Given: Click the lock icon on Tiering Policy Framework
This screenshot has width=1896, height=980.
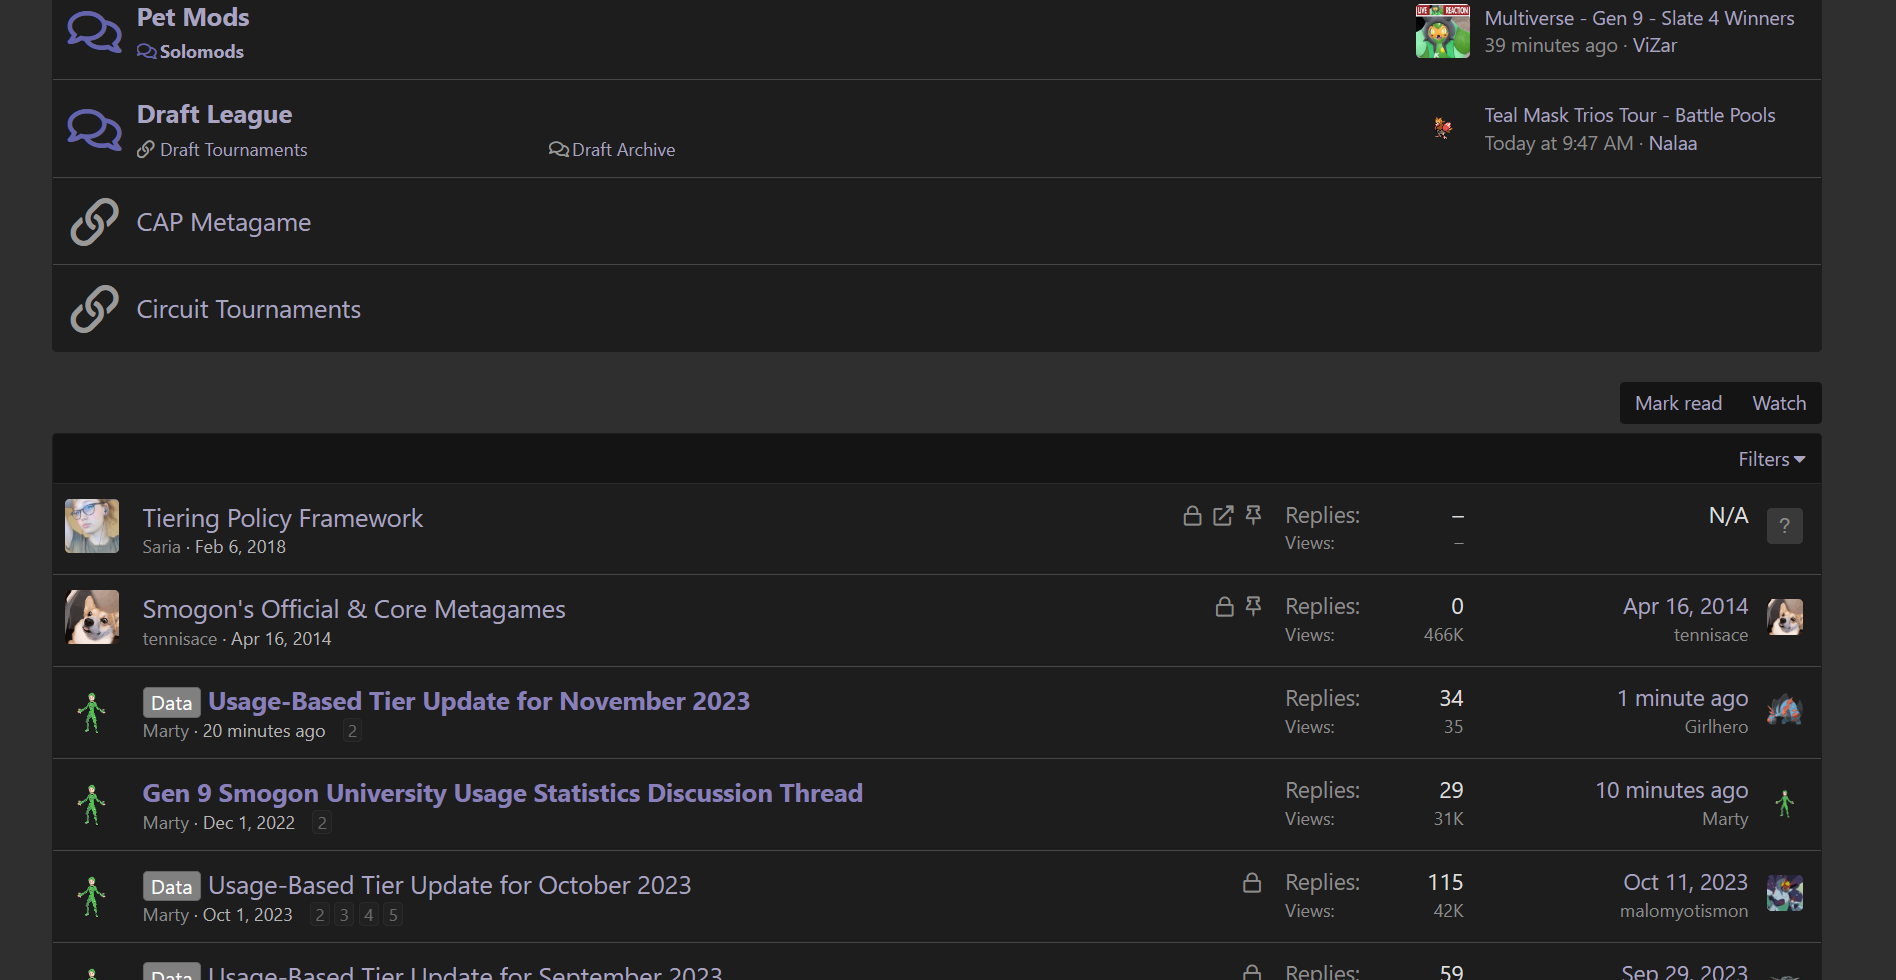Looking at the screenshot, I should pos(1192,515).
